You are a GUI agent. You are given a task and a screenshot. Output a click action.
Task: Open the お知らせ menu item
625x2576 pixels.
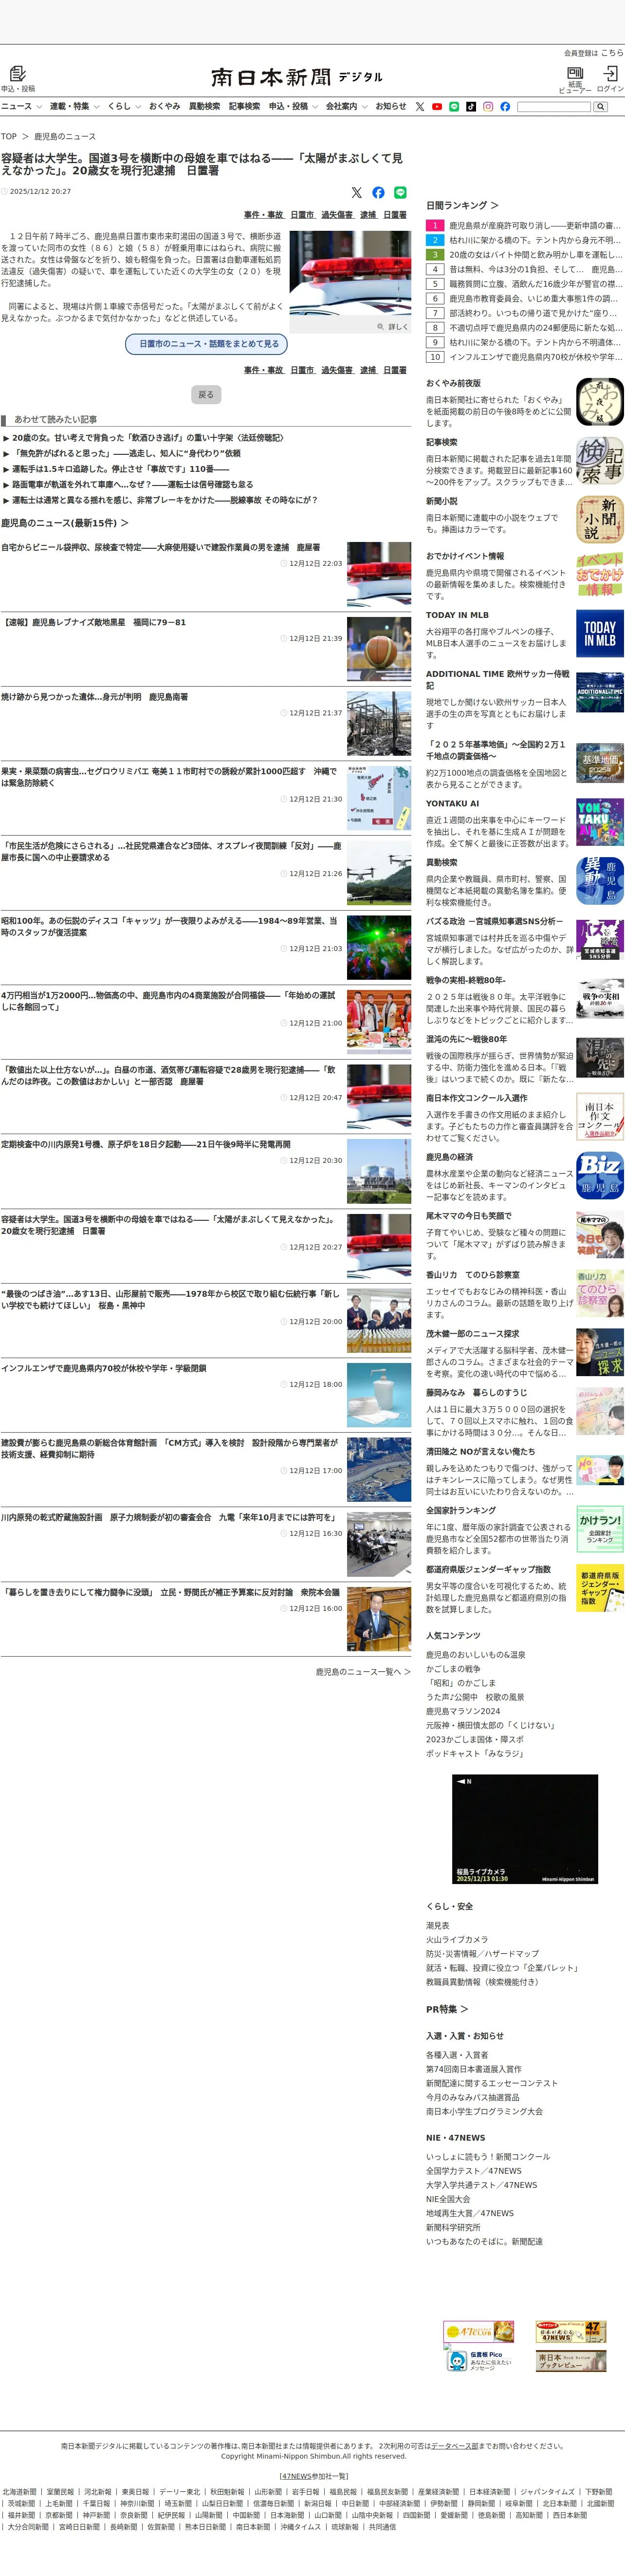[391, 106]
